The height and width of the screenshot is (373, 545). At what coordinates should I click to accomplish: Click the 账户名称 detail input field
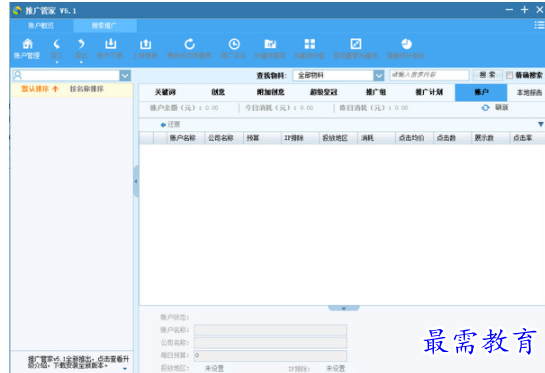click(x=270, y=330)
